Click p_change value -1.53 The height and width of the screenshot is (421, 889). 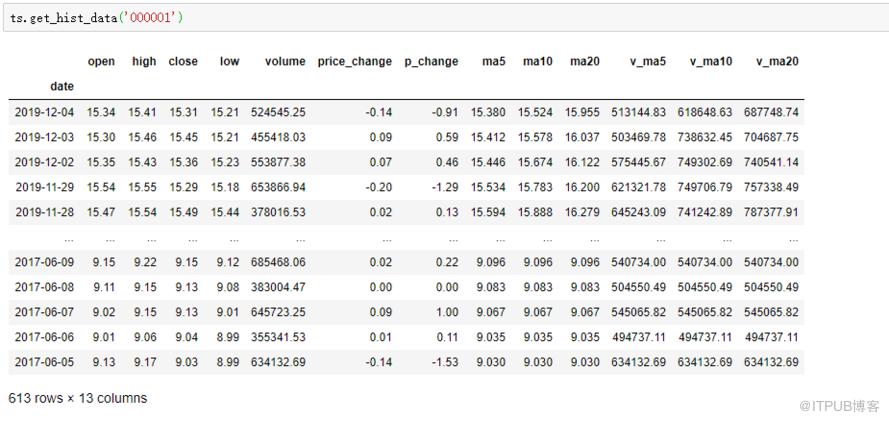click(445, 362)
